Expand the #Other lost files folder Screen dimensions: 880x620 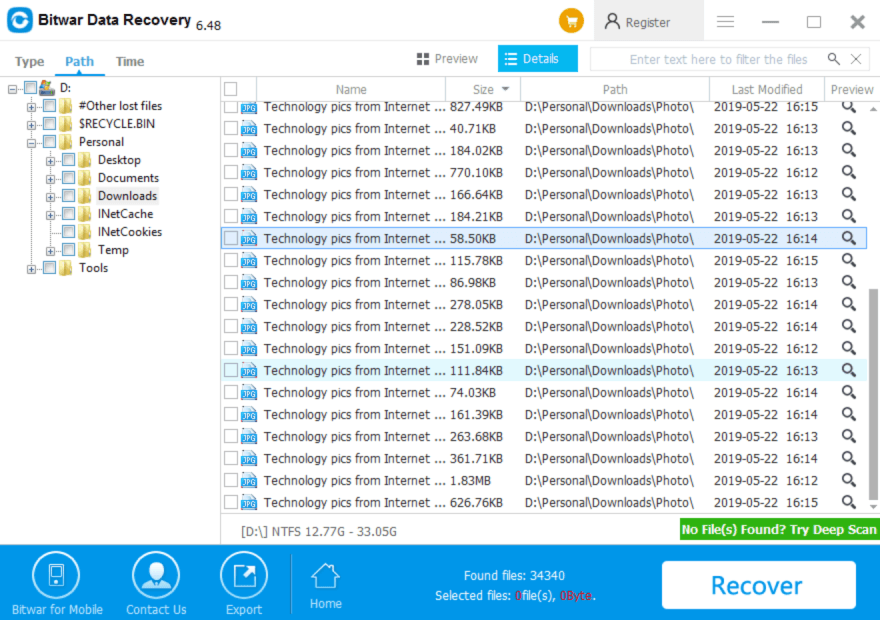pyautogui.click(x=31, y=107)
